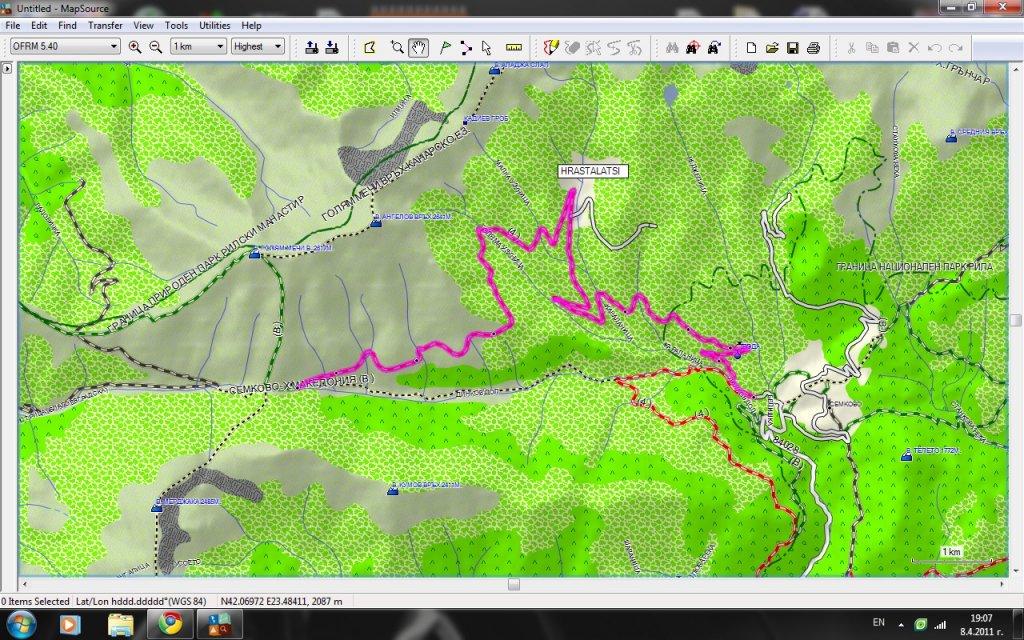Viewport: 1024px width, 640px height.
Task: Click the horizontal scrollbar right arrow
Action: [x=1002, y=584]
